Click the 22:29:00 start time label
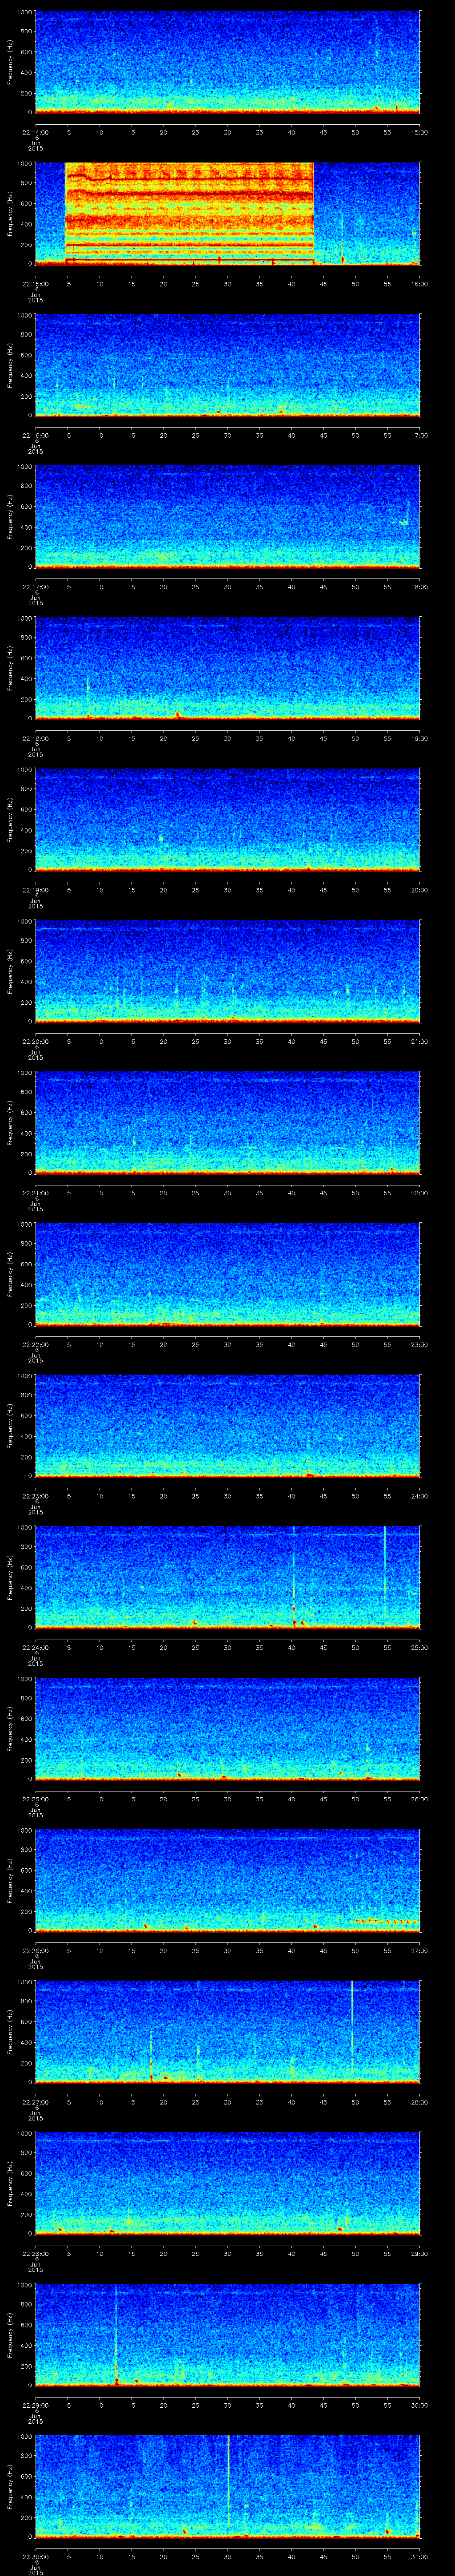The width and height of the screenshot is (455, 2576). [35, 2406]
